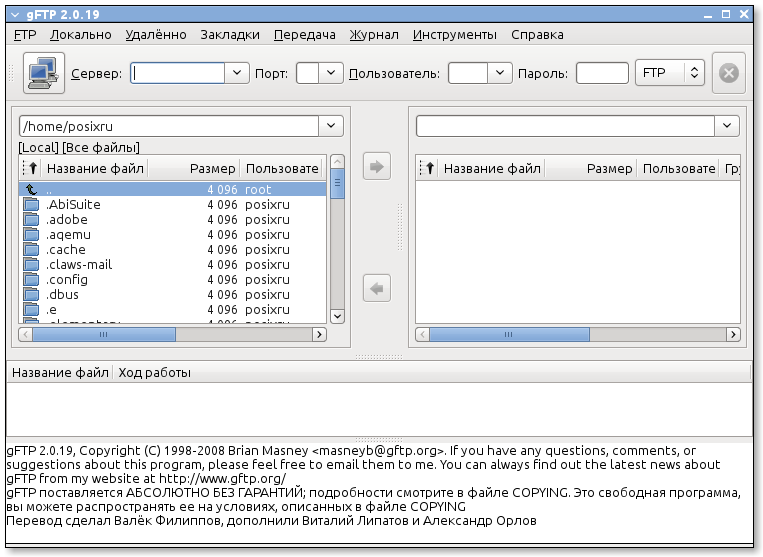Image resolution: width=763 pixels, height=557 pixels.
Task: Click the .AbiSuite folder icon
Action: [32, 204]
